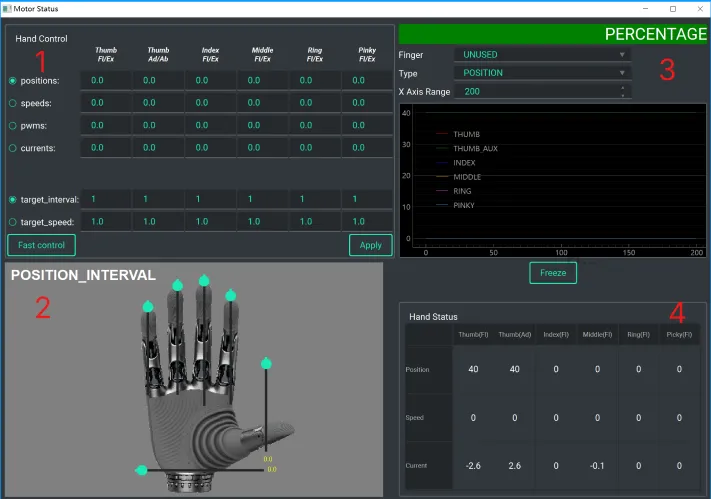
Task: Click the horizontal slider handle below the hand
Action: point(142,470)
